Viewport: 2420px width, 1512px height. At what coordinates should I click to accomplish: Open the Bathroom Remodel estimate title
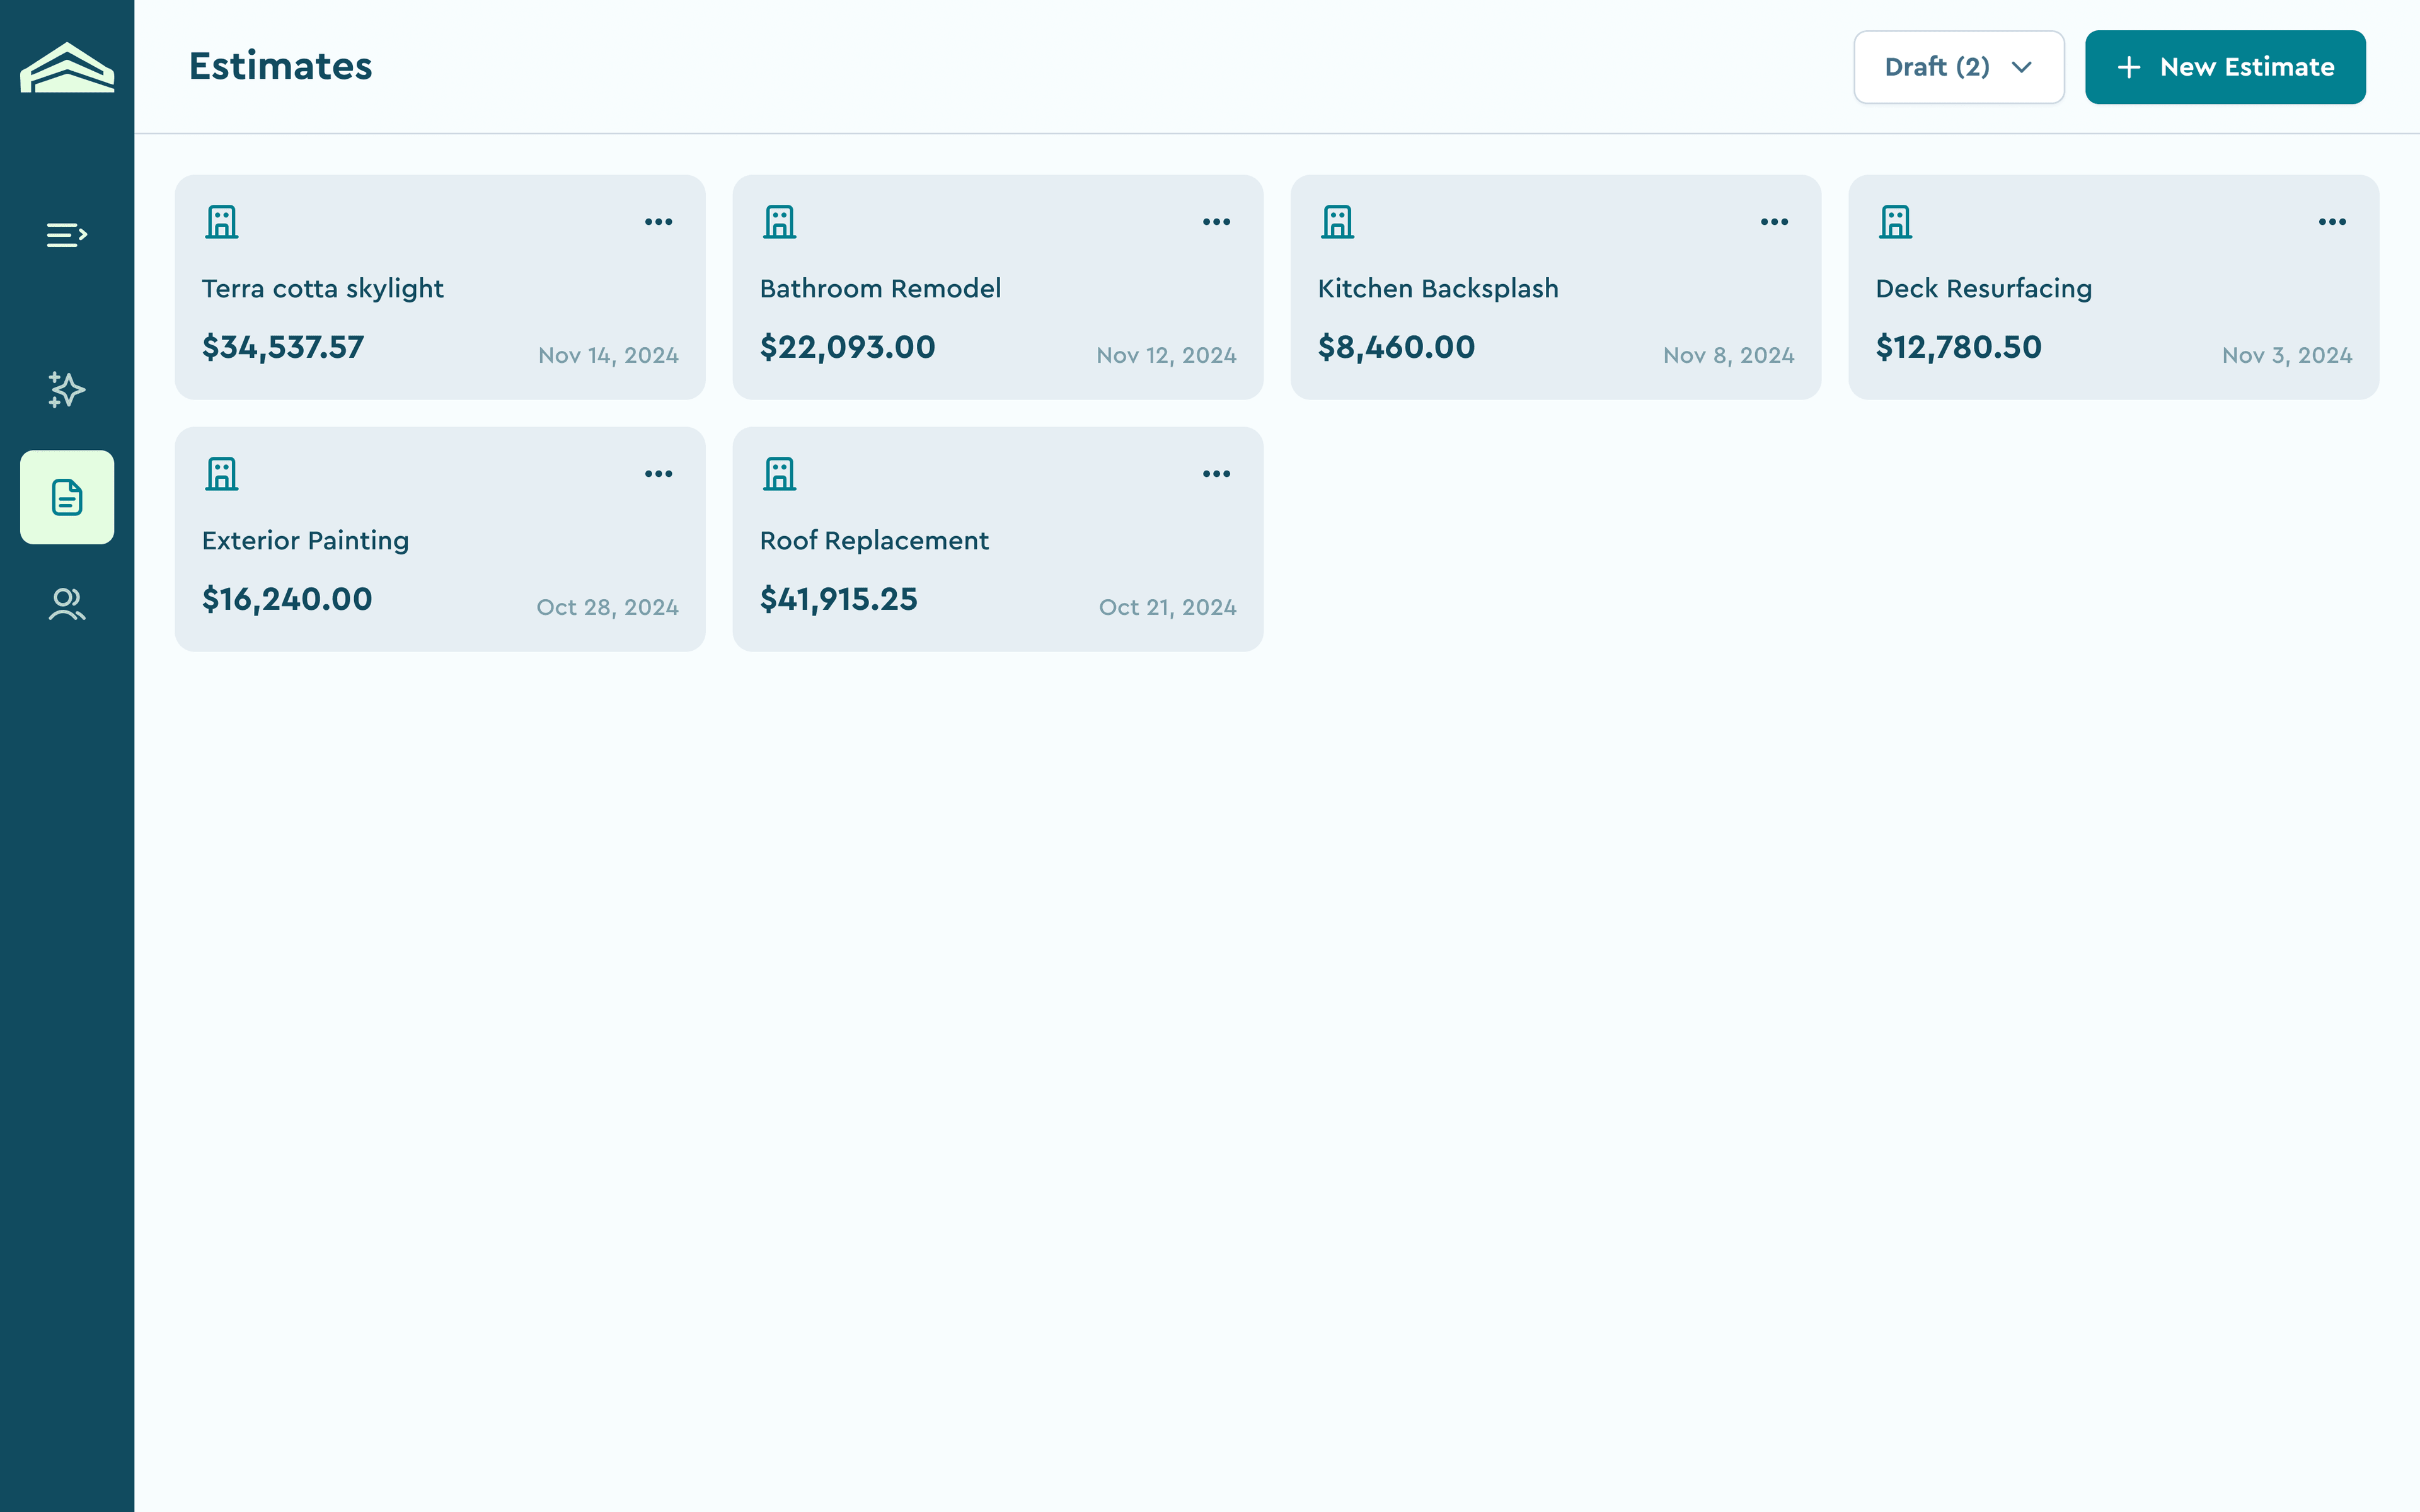coord(880,289)
